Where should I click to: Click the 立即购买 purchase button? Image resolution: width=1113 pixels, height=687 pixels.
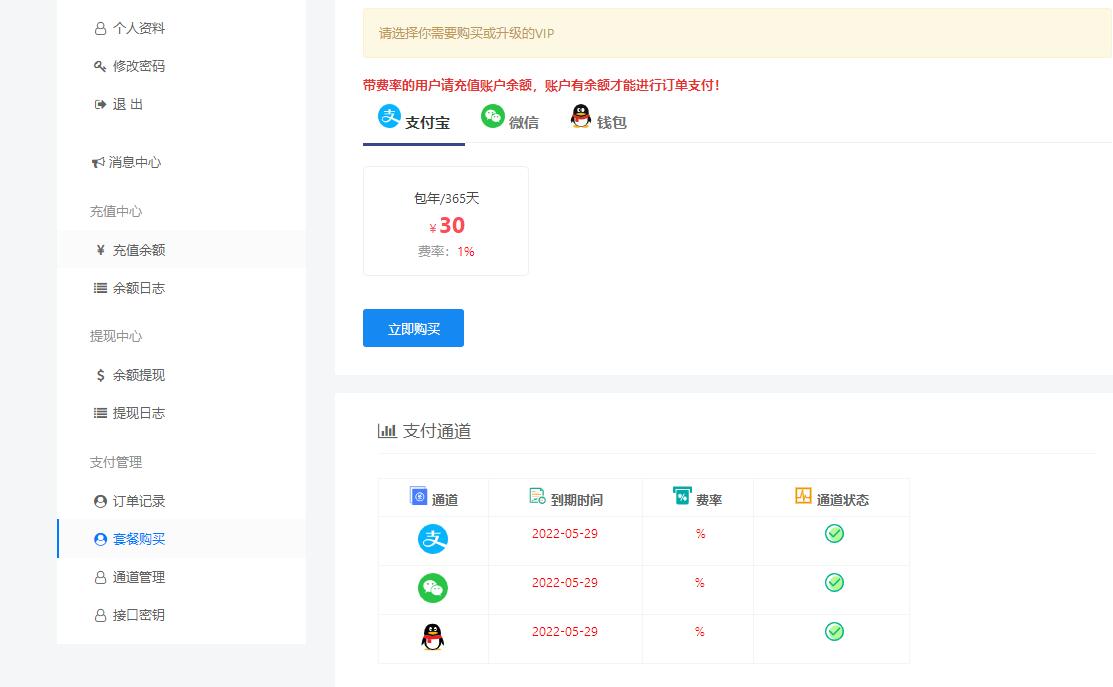point(413,328)
